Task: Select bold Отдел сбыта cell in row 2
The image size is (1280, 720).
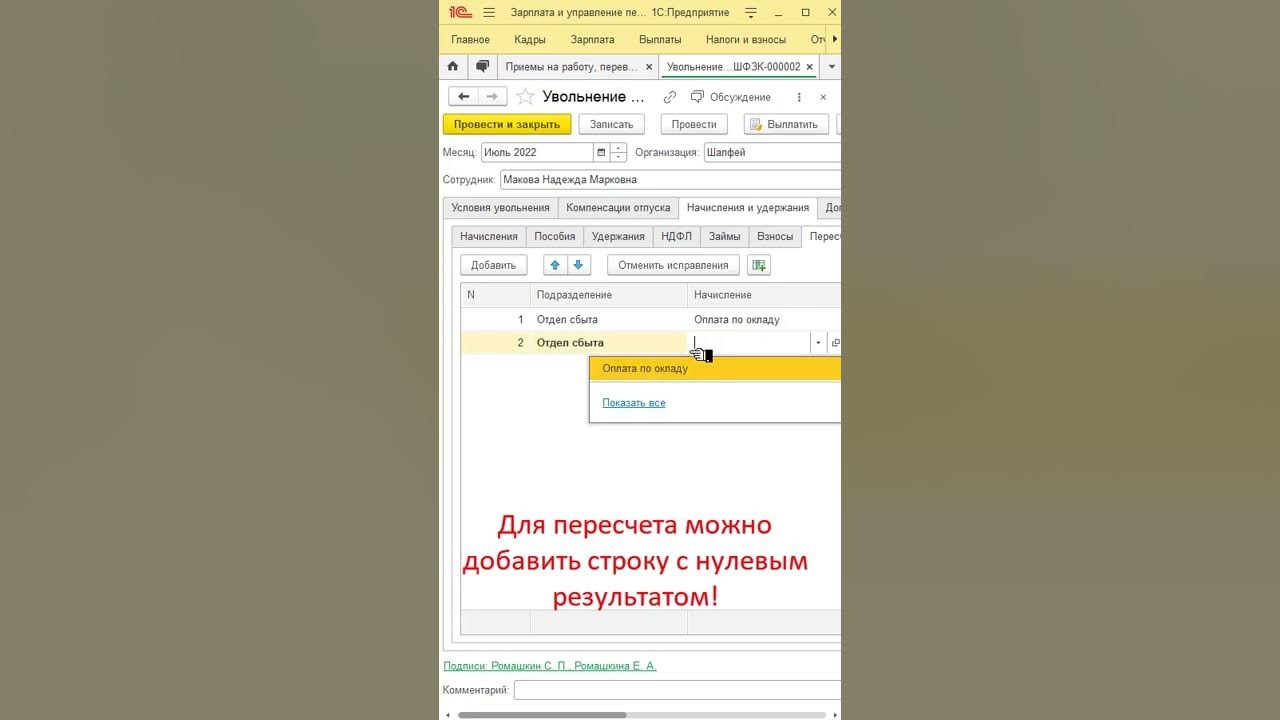Action: click(609, 343)
